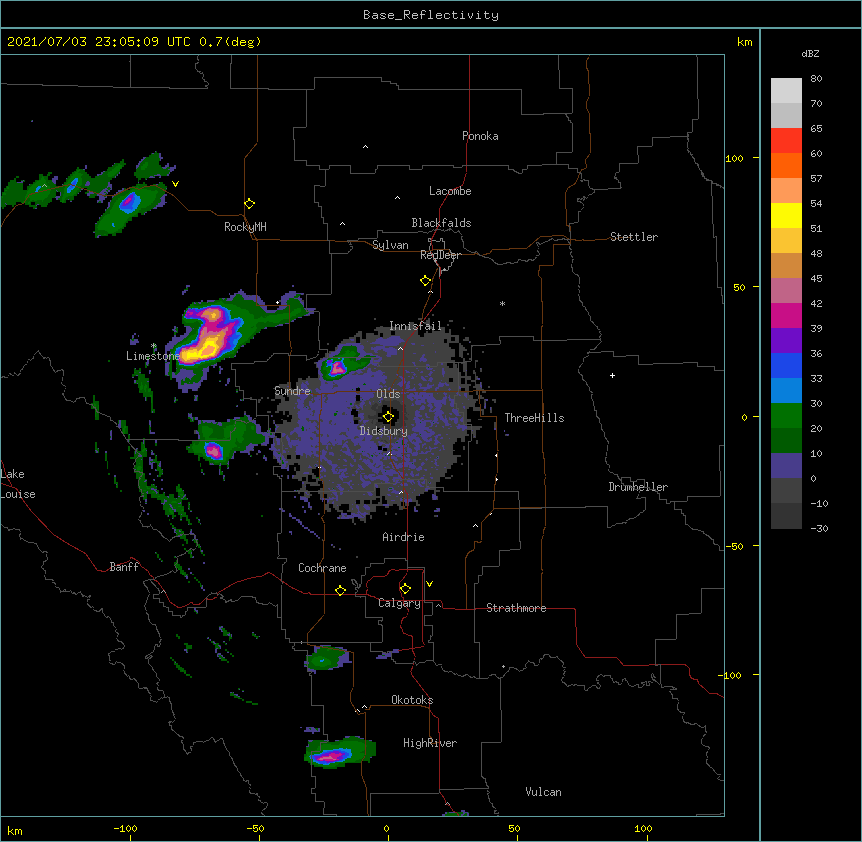Click the yellow v marker northeast of Calgary

(429, 584)
